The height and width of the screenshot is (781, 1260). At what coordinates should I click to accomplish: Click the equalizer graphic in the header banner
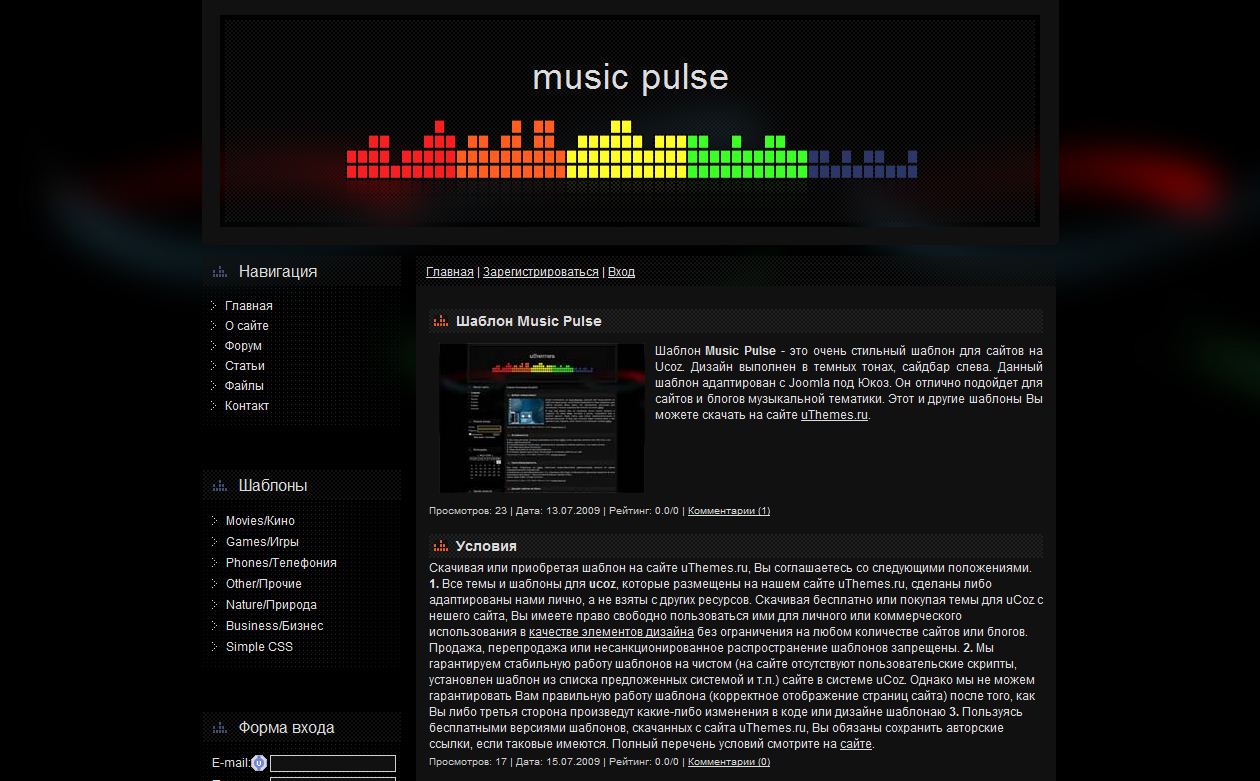(x=632, y=150)
